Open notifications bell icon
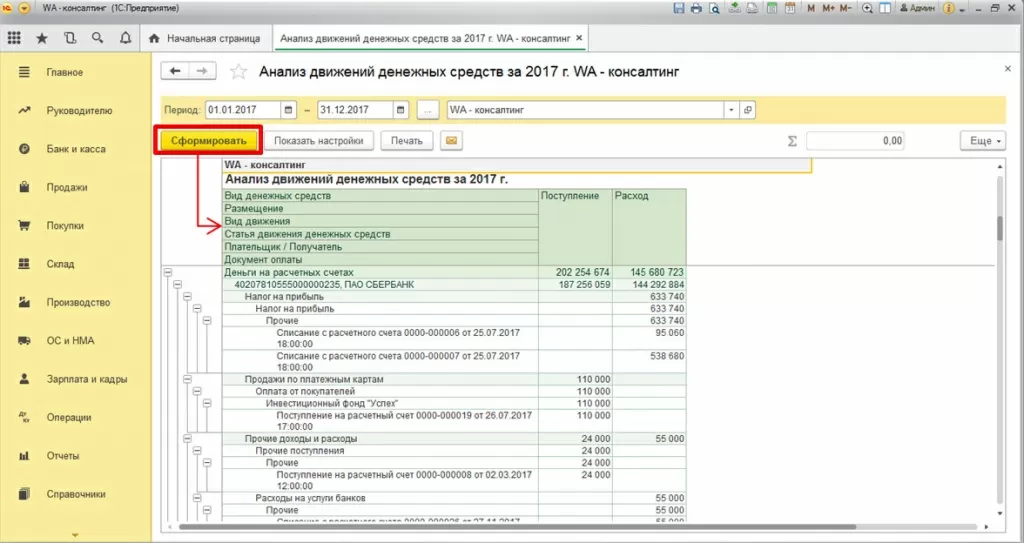 (x=125, y=38)
